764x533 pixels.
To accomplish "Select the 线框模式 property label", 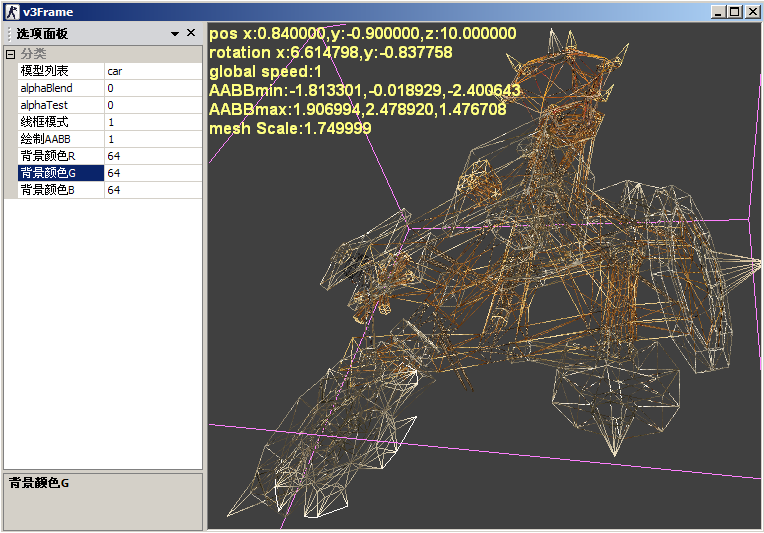I will [x=60, y=122].
